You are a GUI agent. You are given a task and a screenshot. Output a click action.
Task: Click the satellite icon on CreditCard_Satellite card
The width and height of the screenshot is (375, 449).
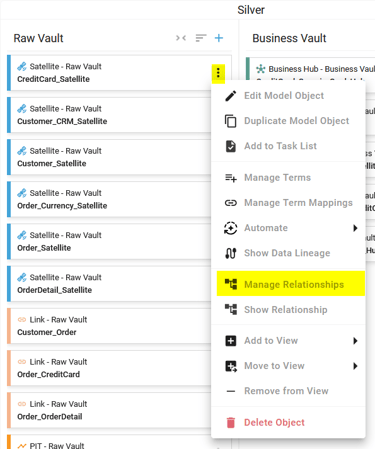(x=22, y=67)
